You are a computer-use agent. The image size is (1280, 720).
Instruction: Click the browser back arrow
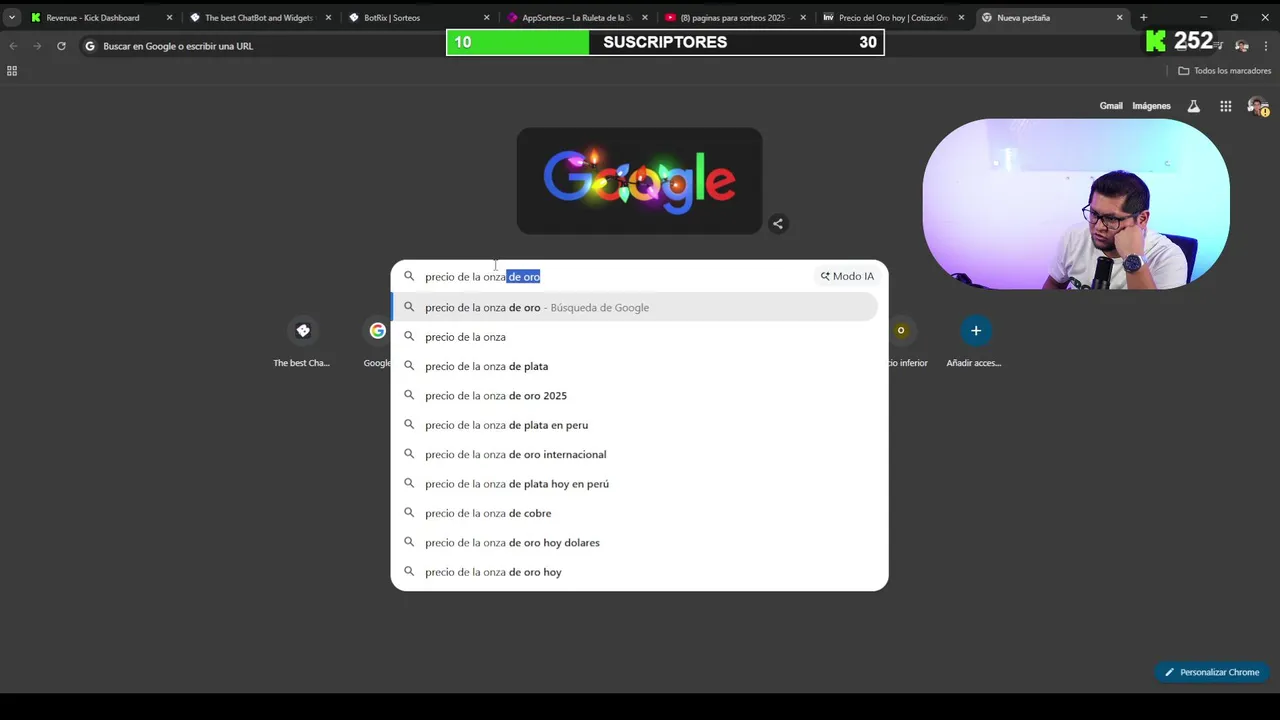coord(13,46)
